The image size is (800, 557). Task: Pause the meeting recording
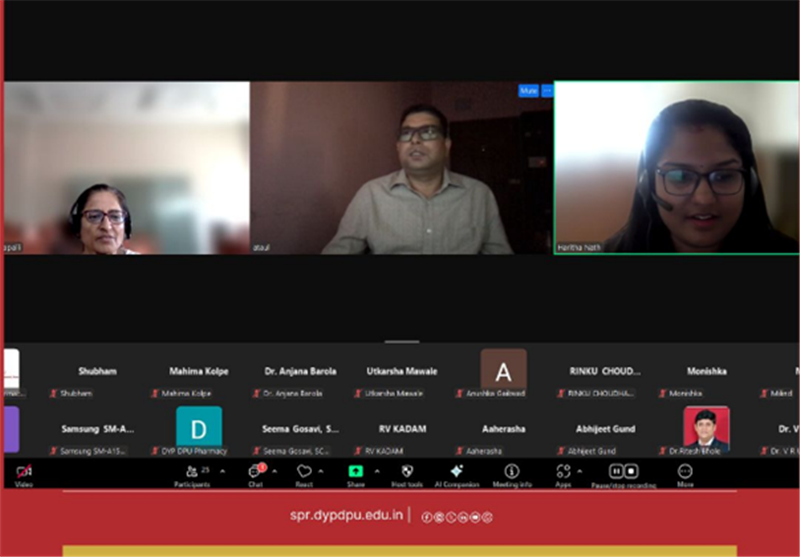click(616, 471)
